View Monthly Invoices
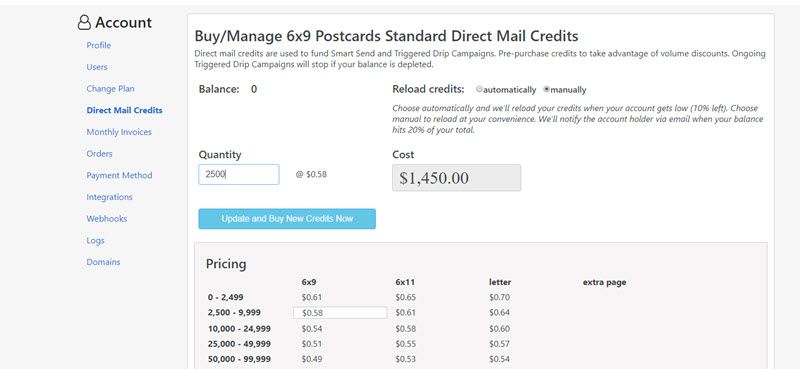This screenshot has height=369, width=800. point(119,132)
